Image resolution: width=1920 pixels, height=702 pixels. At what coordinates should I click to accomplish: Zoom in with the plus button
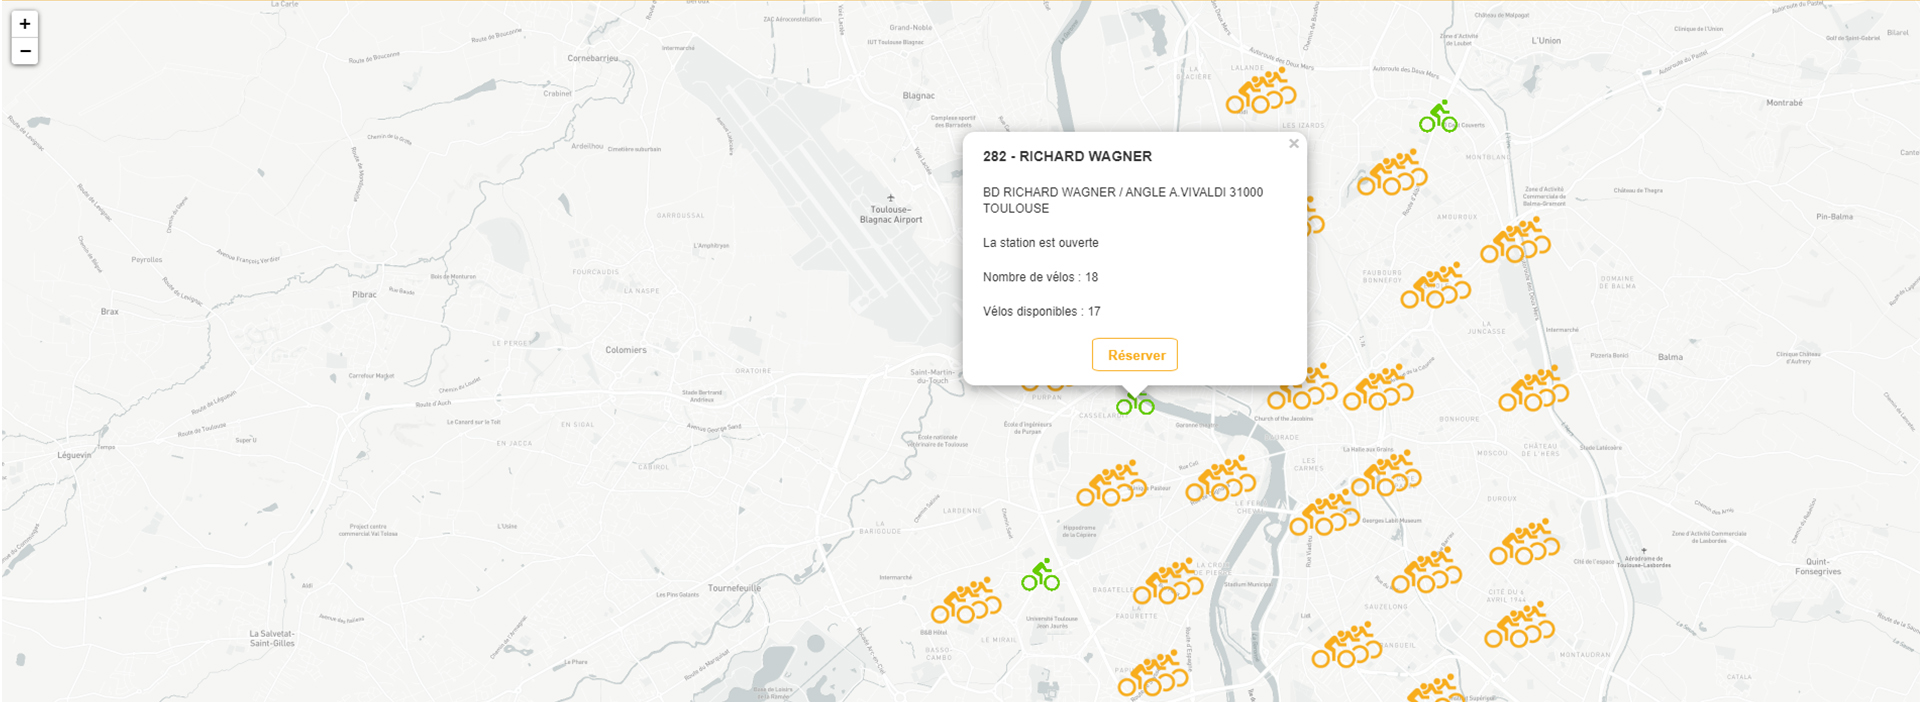25,24
